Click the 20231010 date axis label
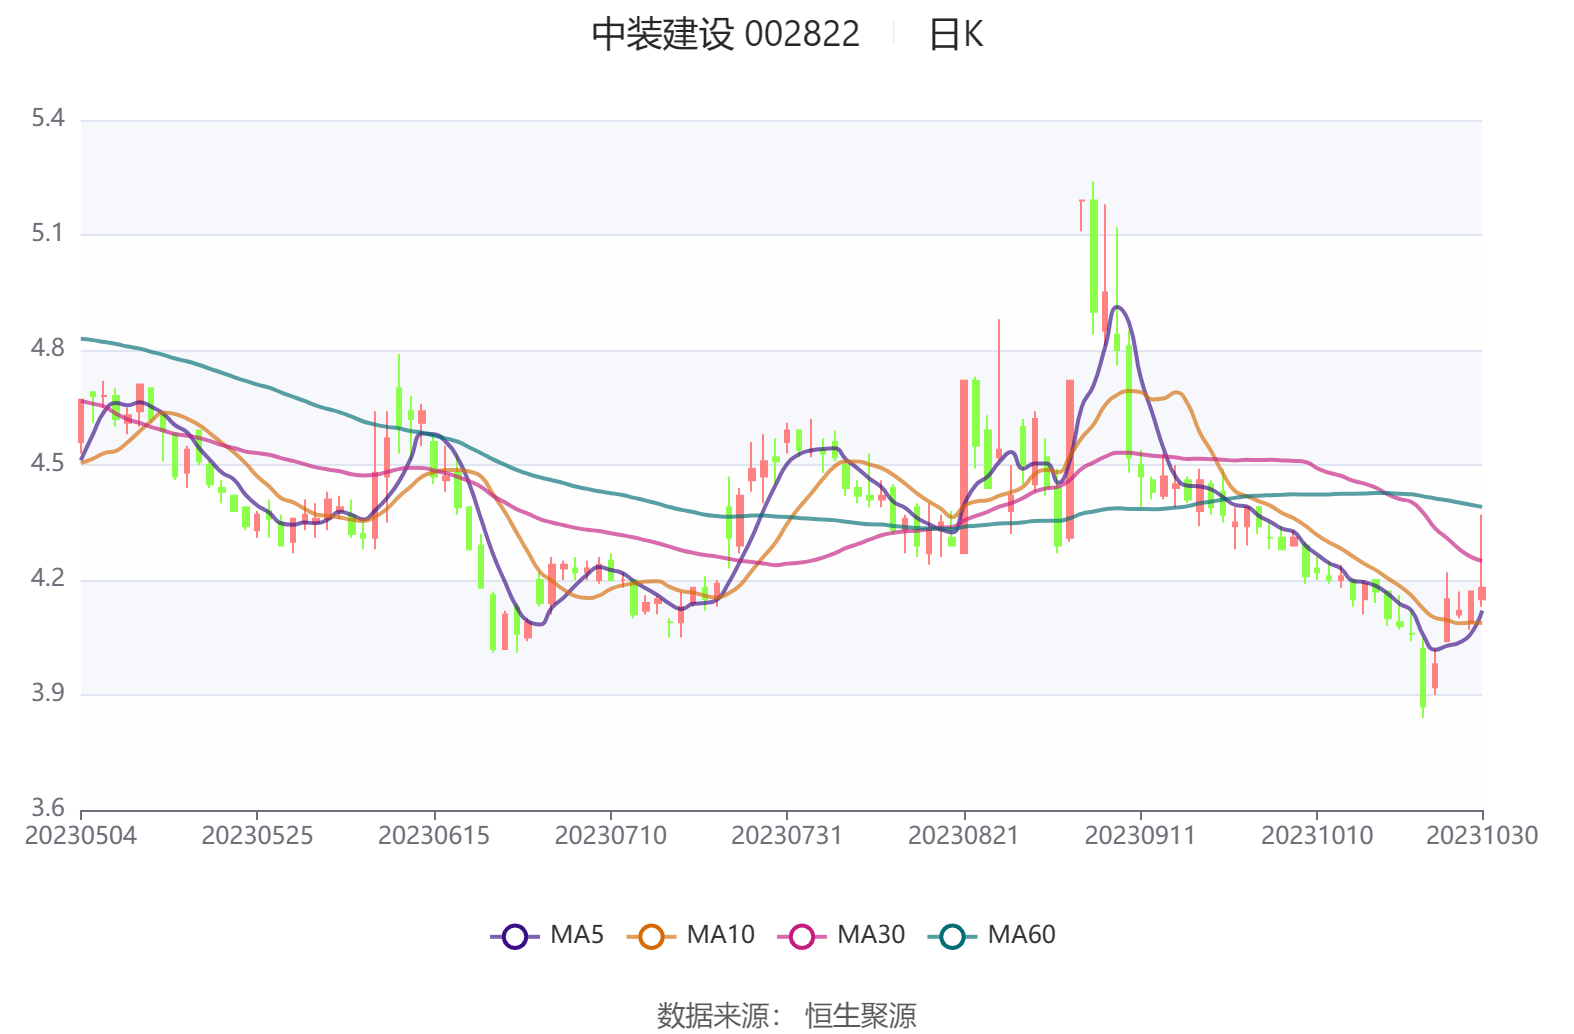Screen dimensions: 1574x1034 [x=1317, y=835]
